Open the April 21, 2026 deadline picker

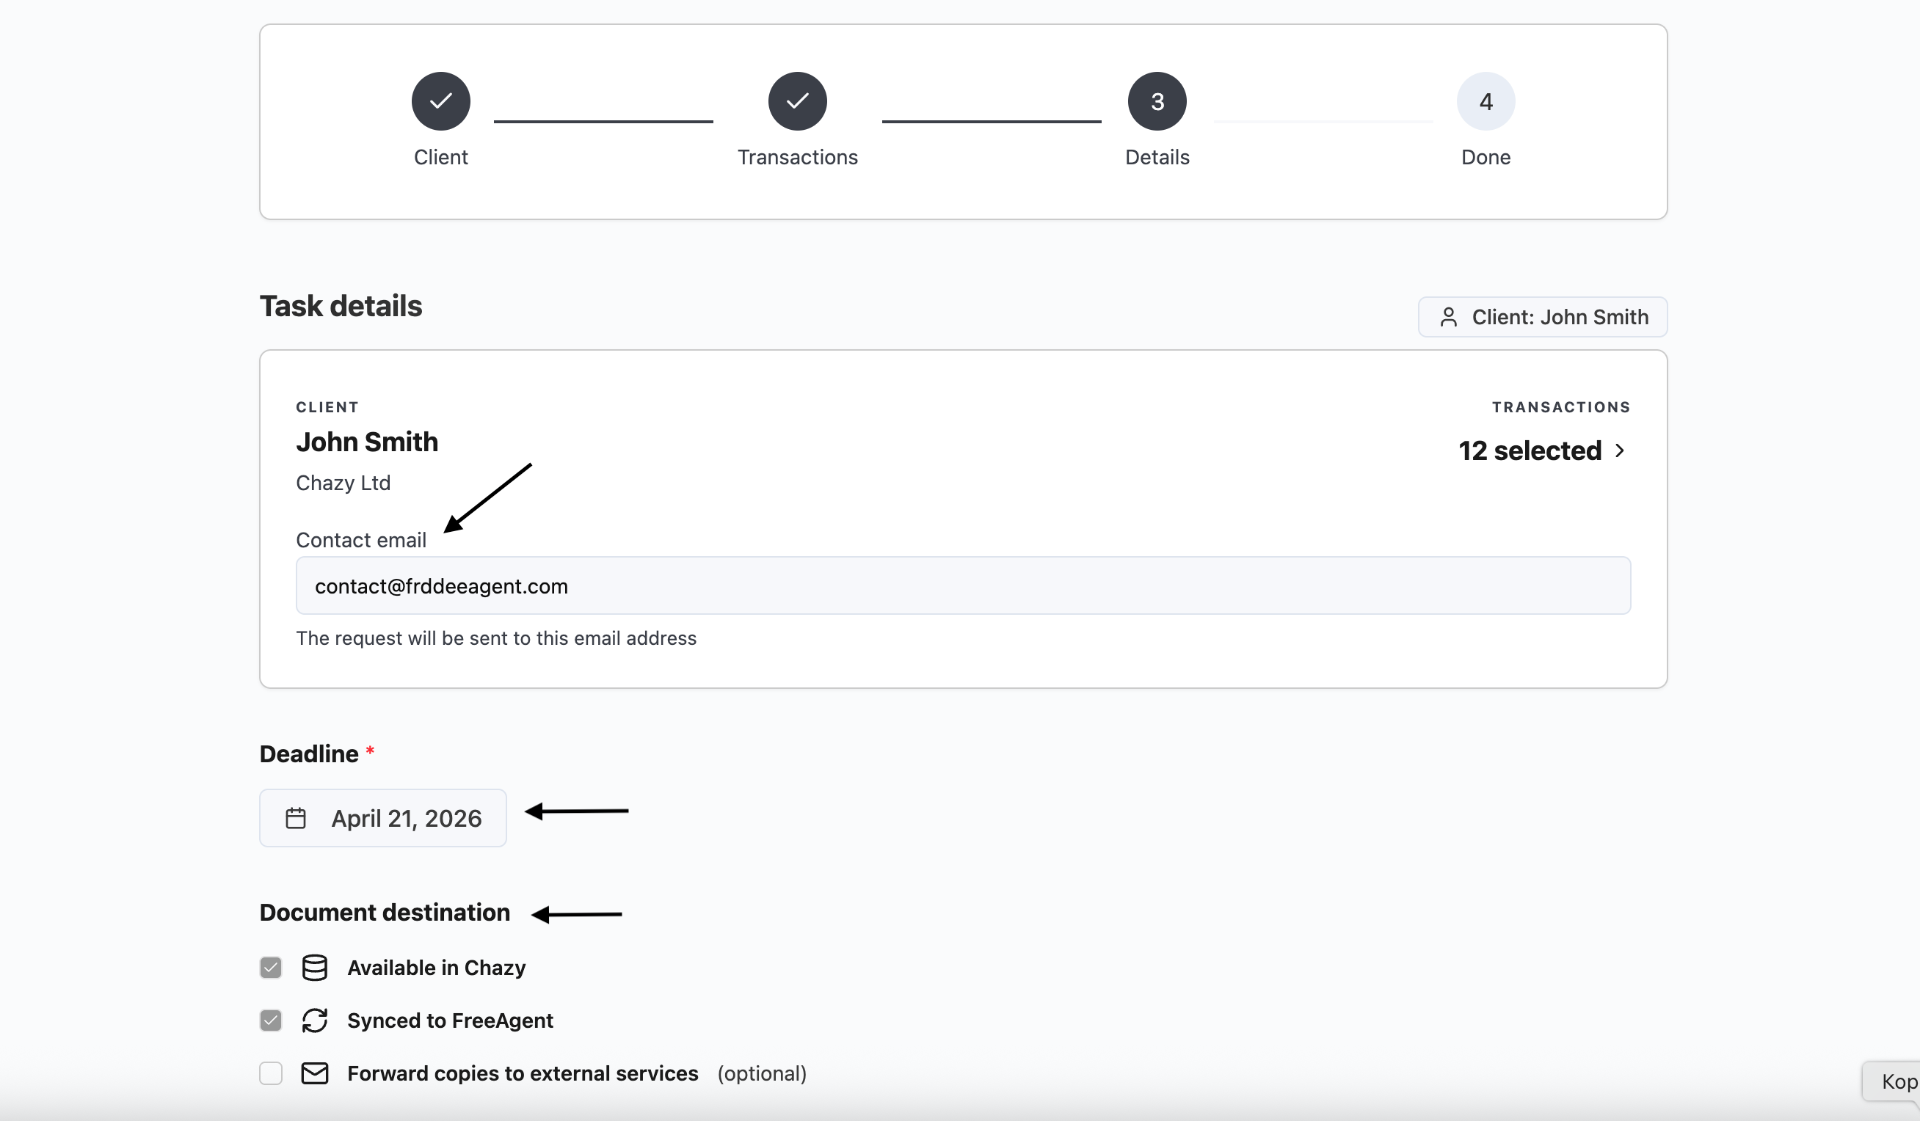pyautogui.click(x=383, y=818)
